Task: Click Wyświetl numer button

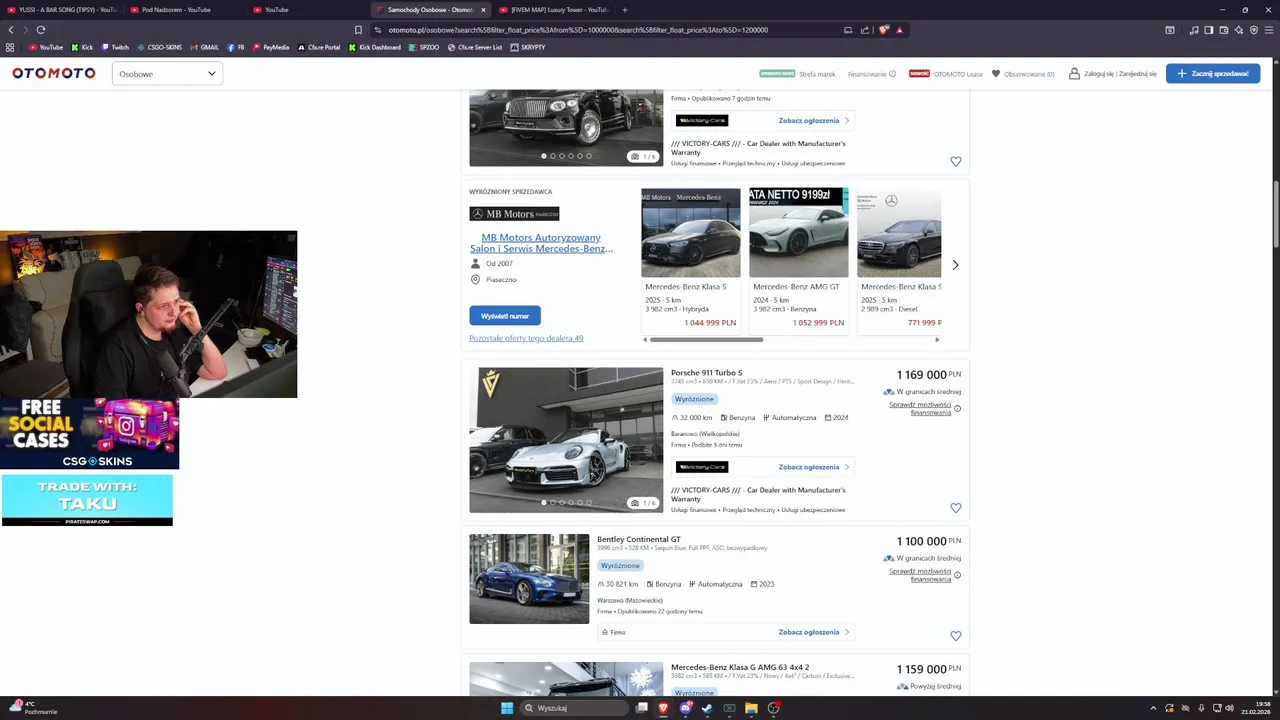Action: (505, 316)
